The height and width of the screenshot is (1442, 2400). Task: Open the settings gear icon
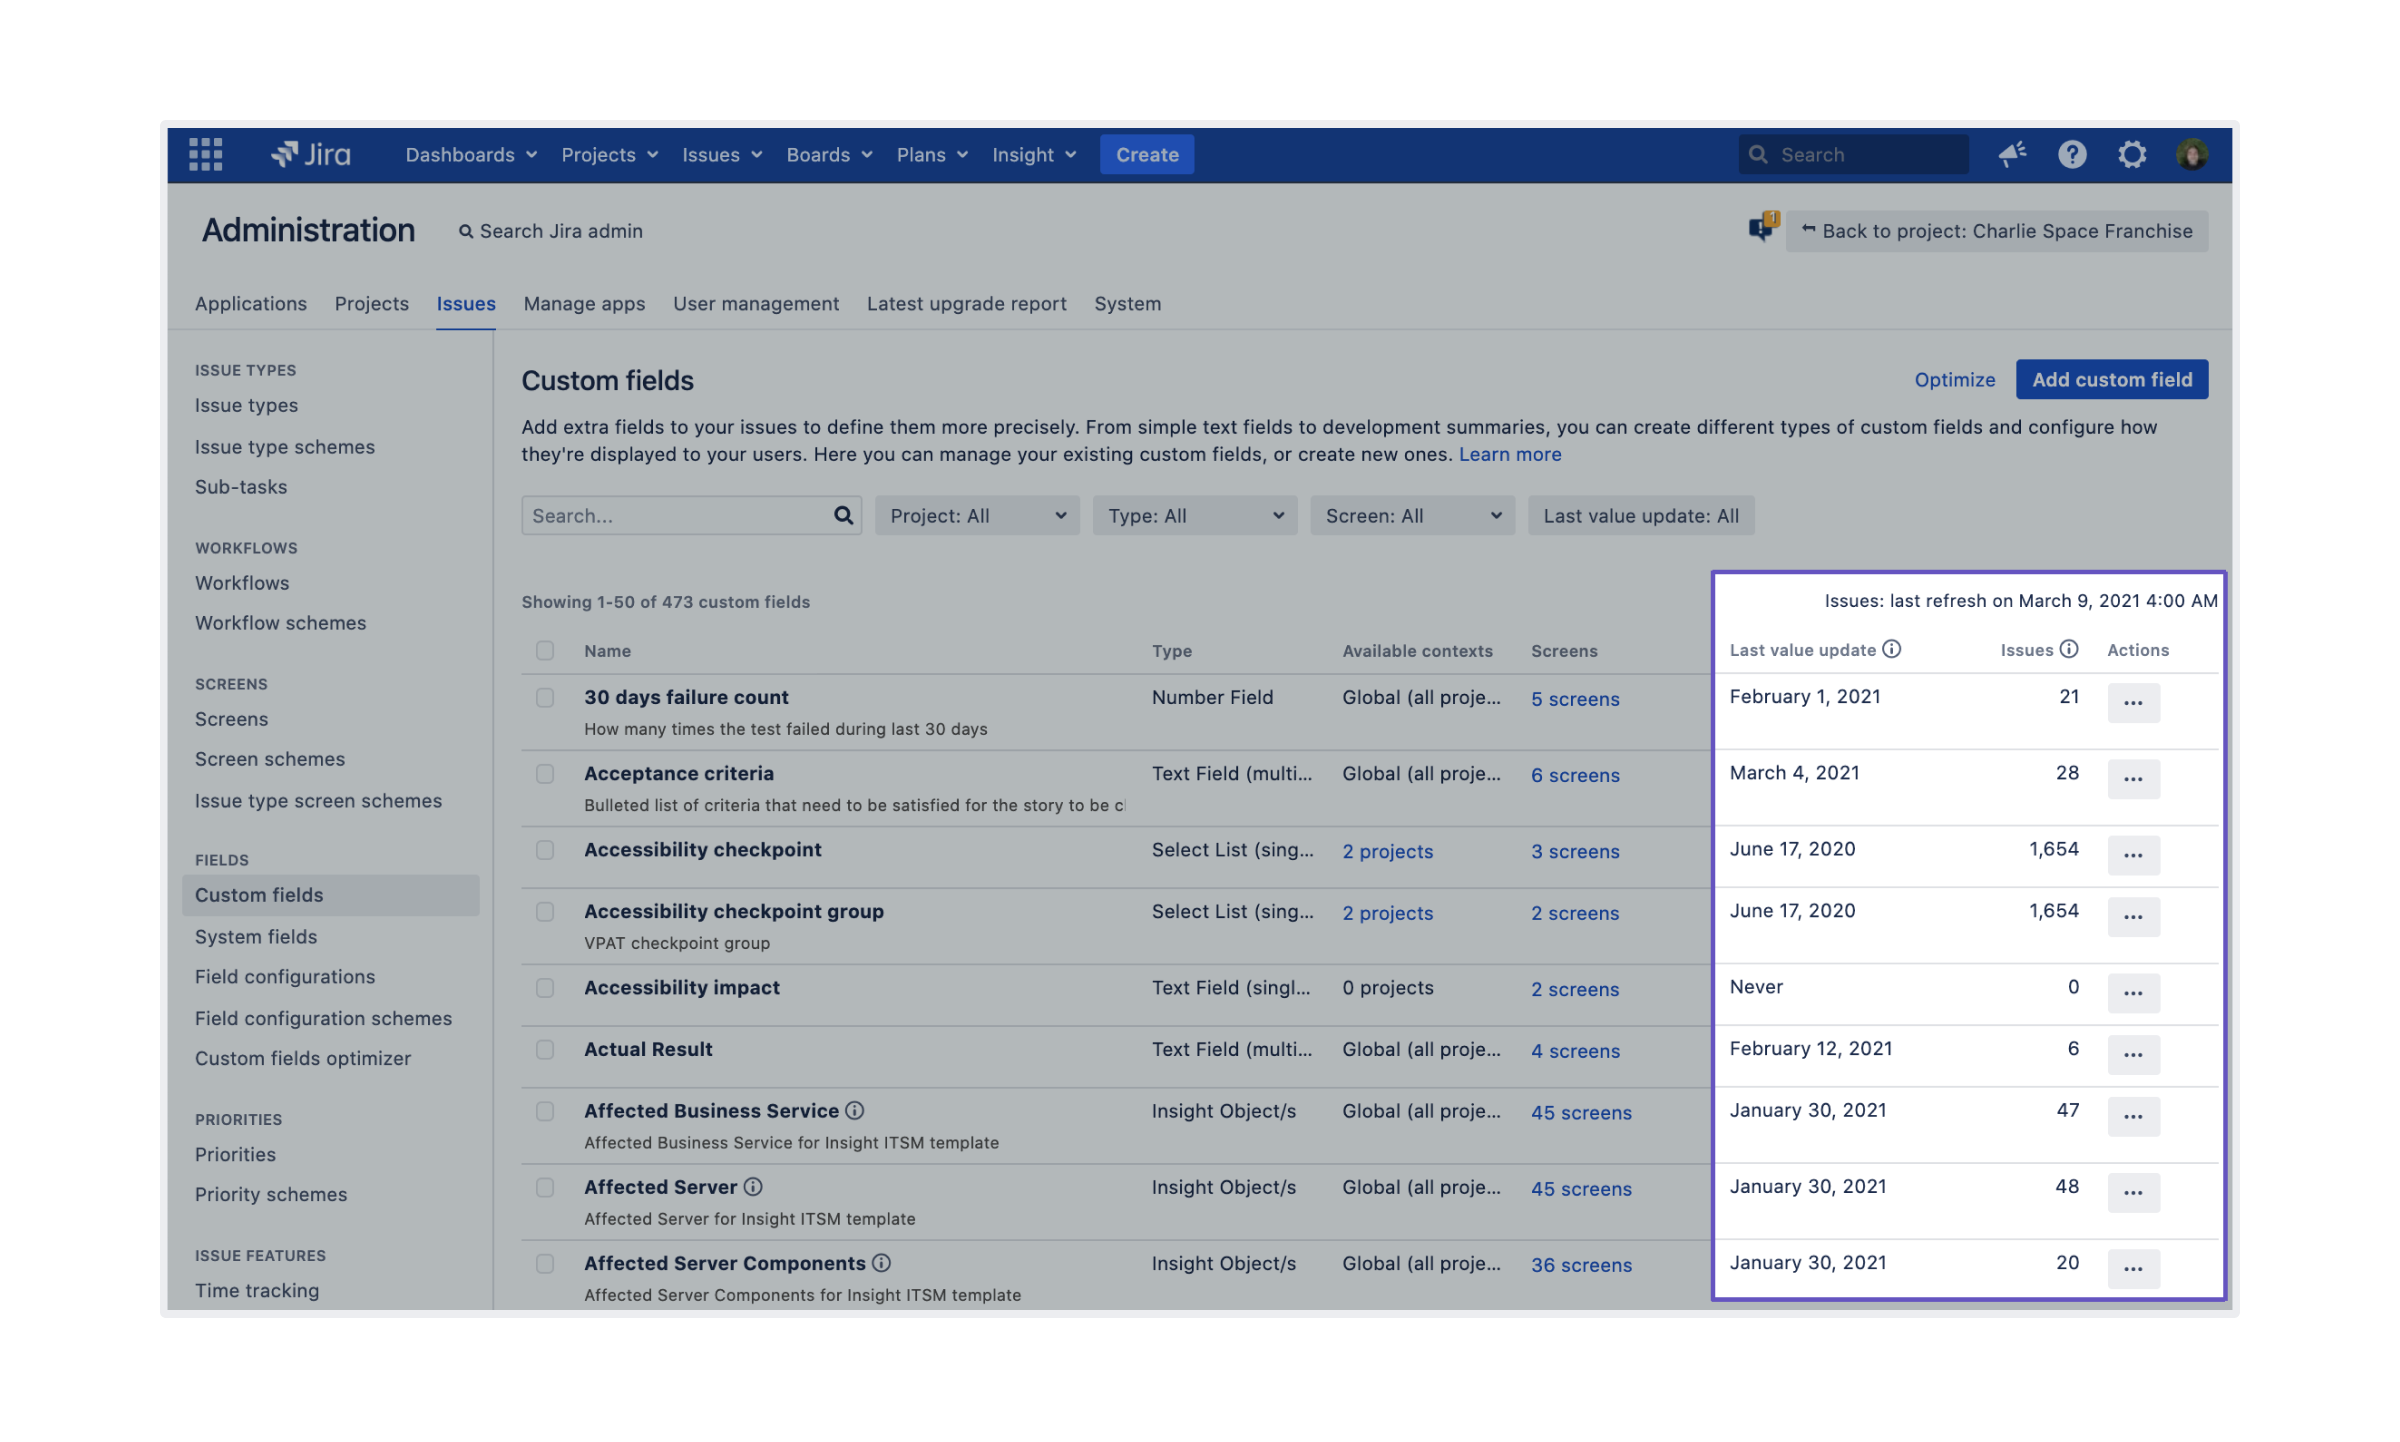2132,154
